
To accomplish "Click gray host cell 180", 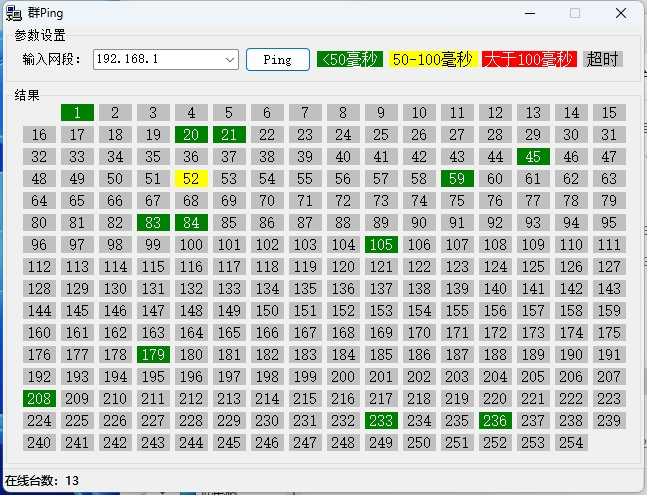I will (191, 355).
